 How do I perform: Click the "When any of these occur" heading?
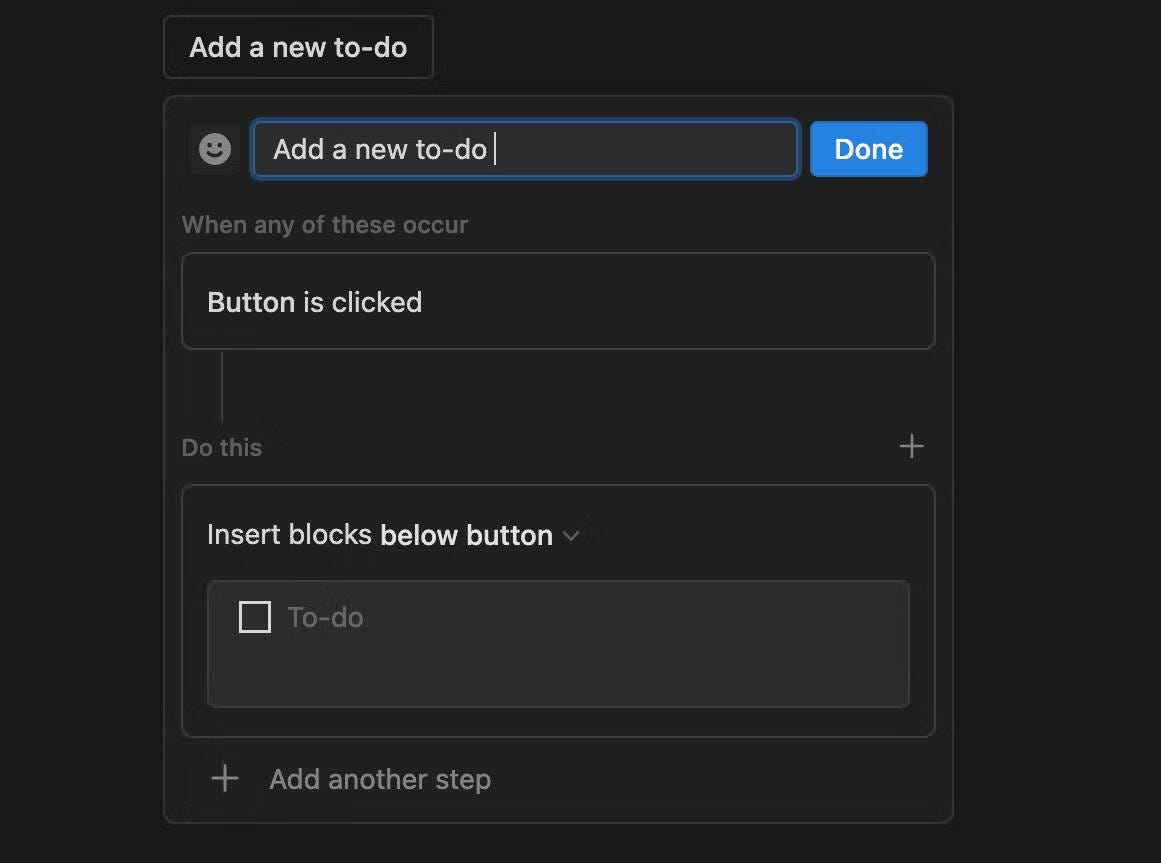[325, 224]
